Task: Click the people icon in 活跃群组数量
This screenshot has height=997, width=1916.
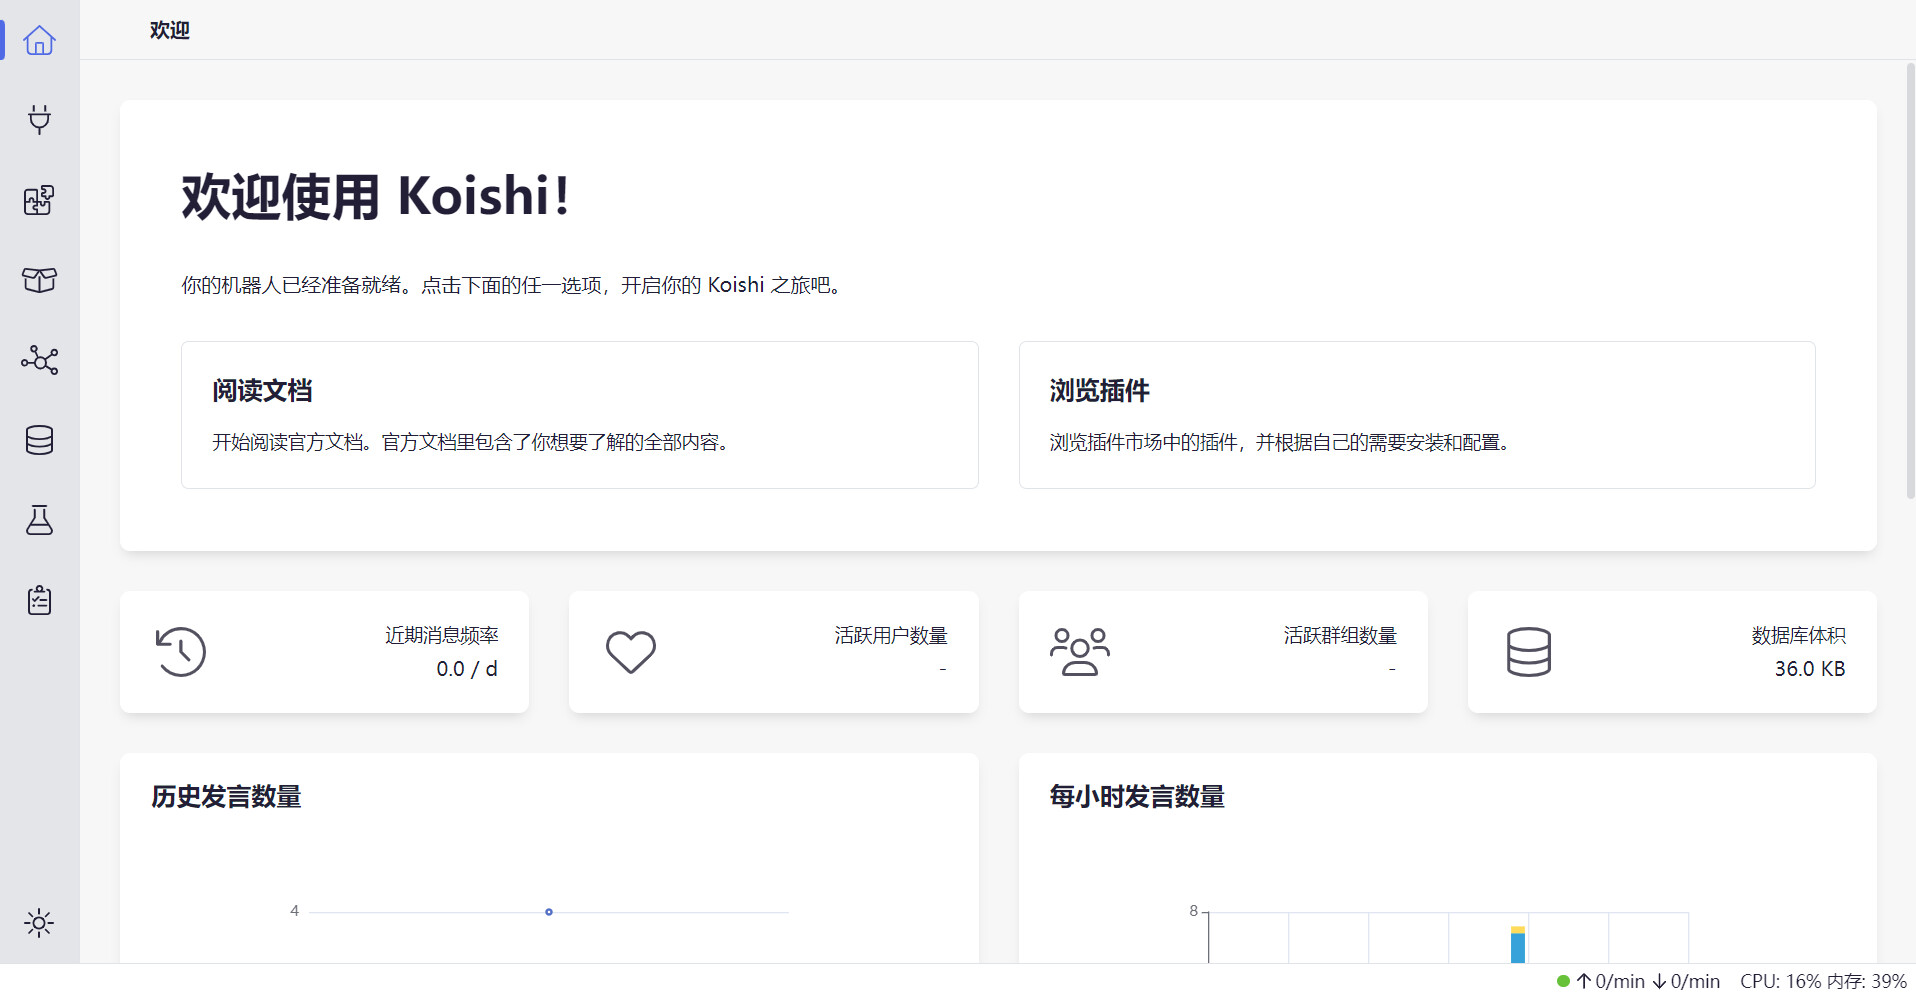Action: click(x=1079, y=652)
